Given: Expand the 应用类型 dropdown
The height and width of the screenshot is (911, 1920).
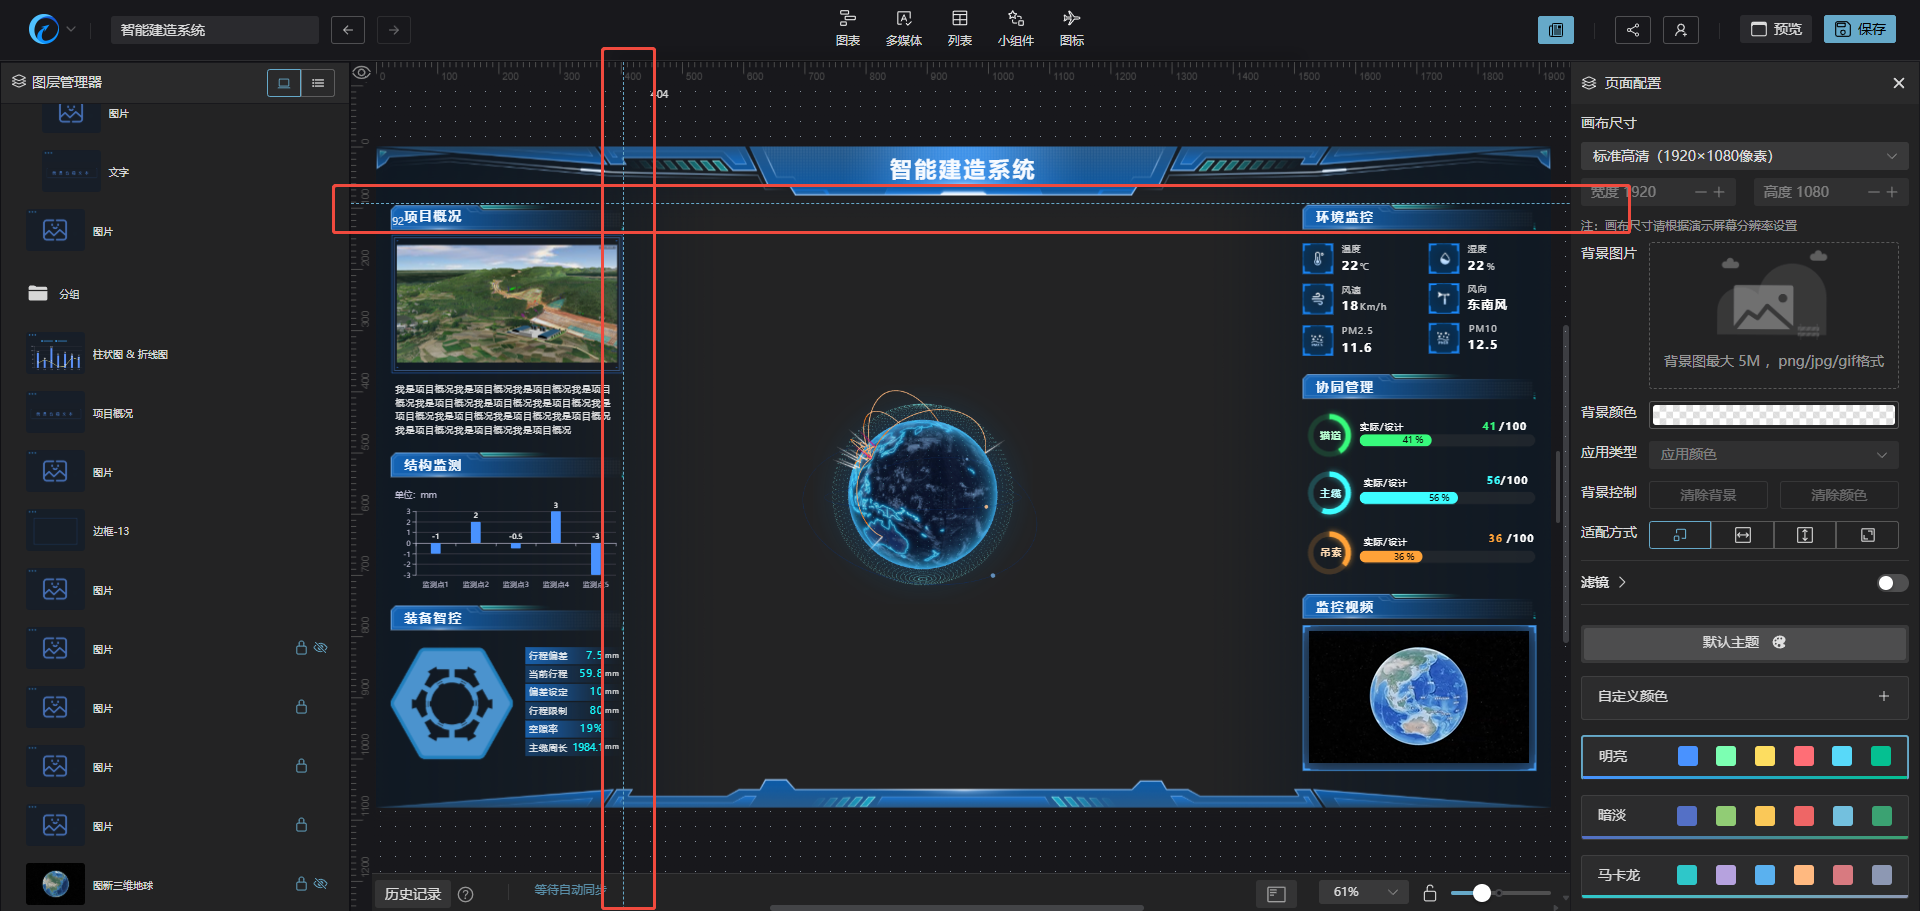Looking at the screenshot, I should click(1772, 454).
